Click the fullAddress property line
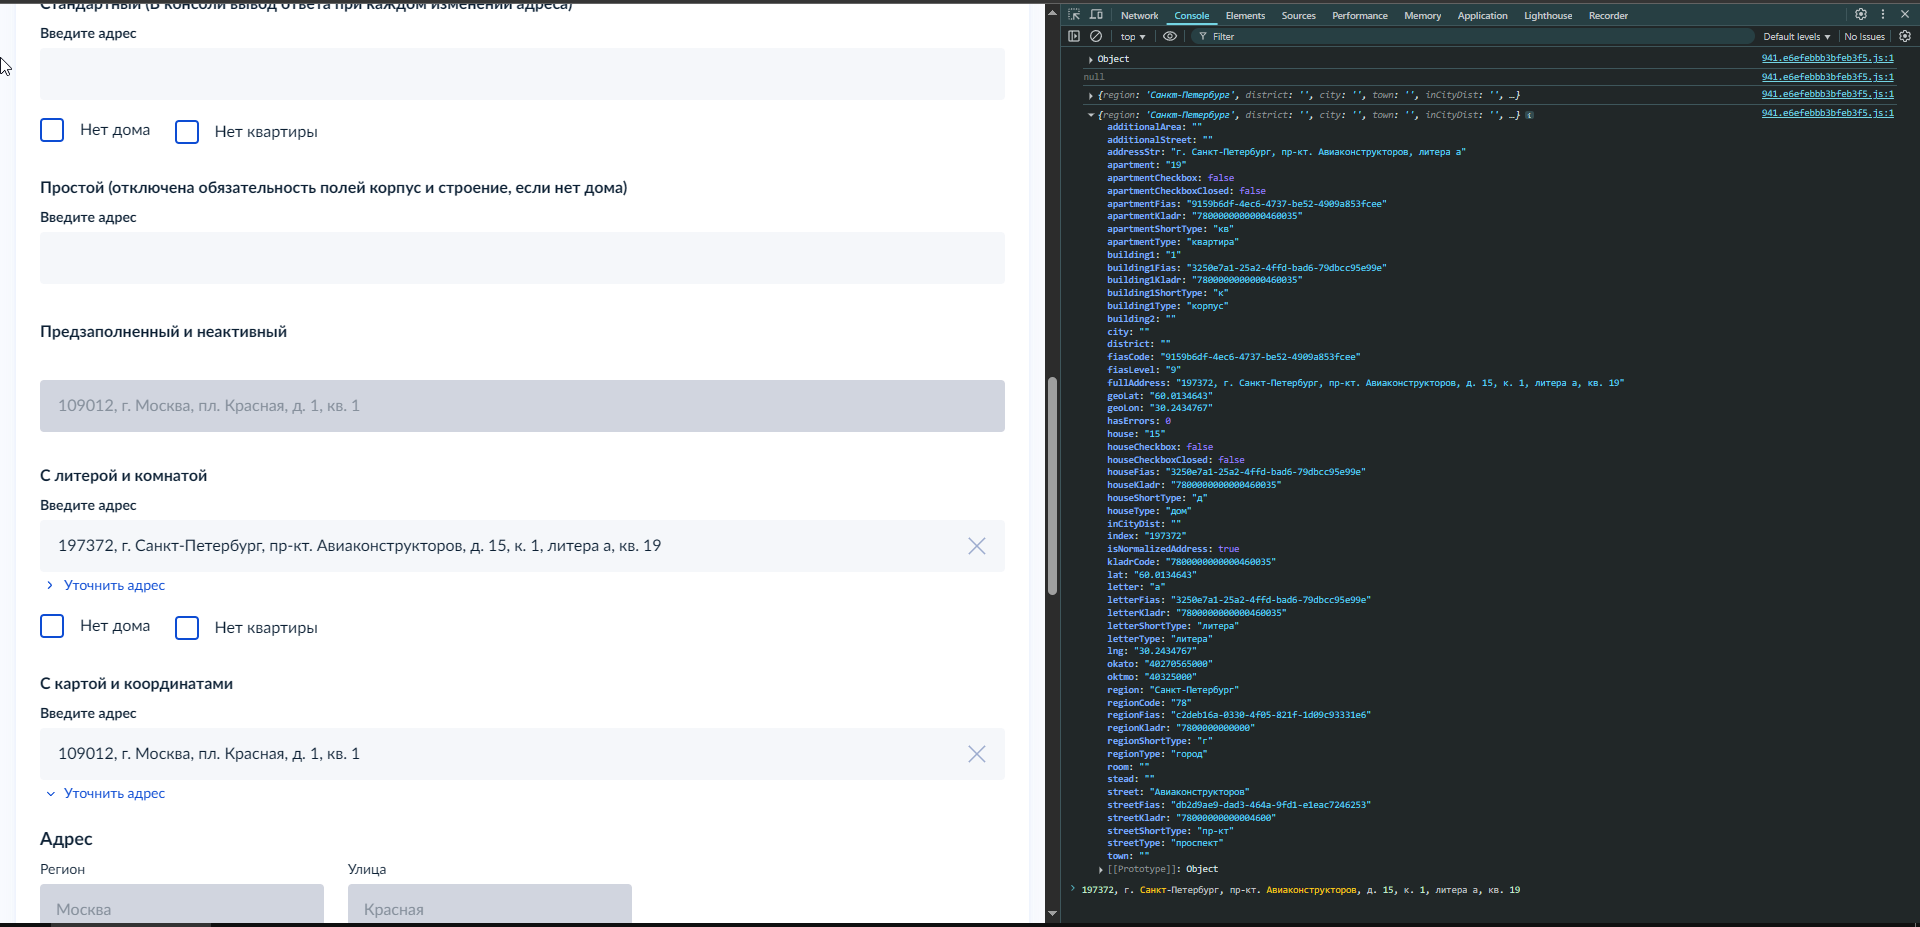This screenshot has width=1920, height=927. pos(1365,383)
